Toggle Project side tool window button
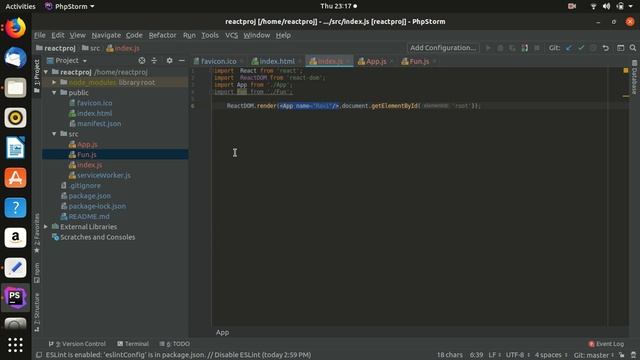 (x=37, y=76)
